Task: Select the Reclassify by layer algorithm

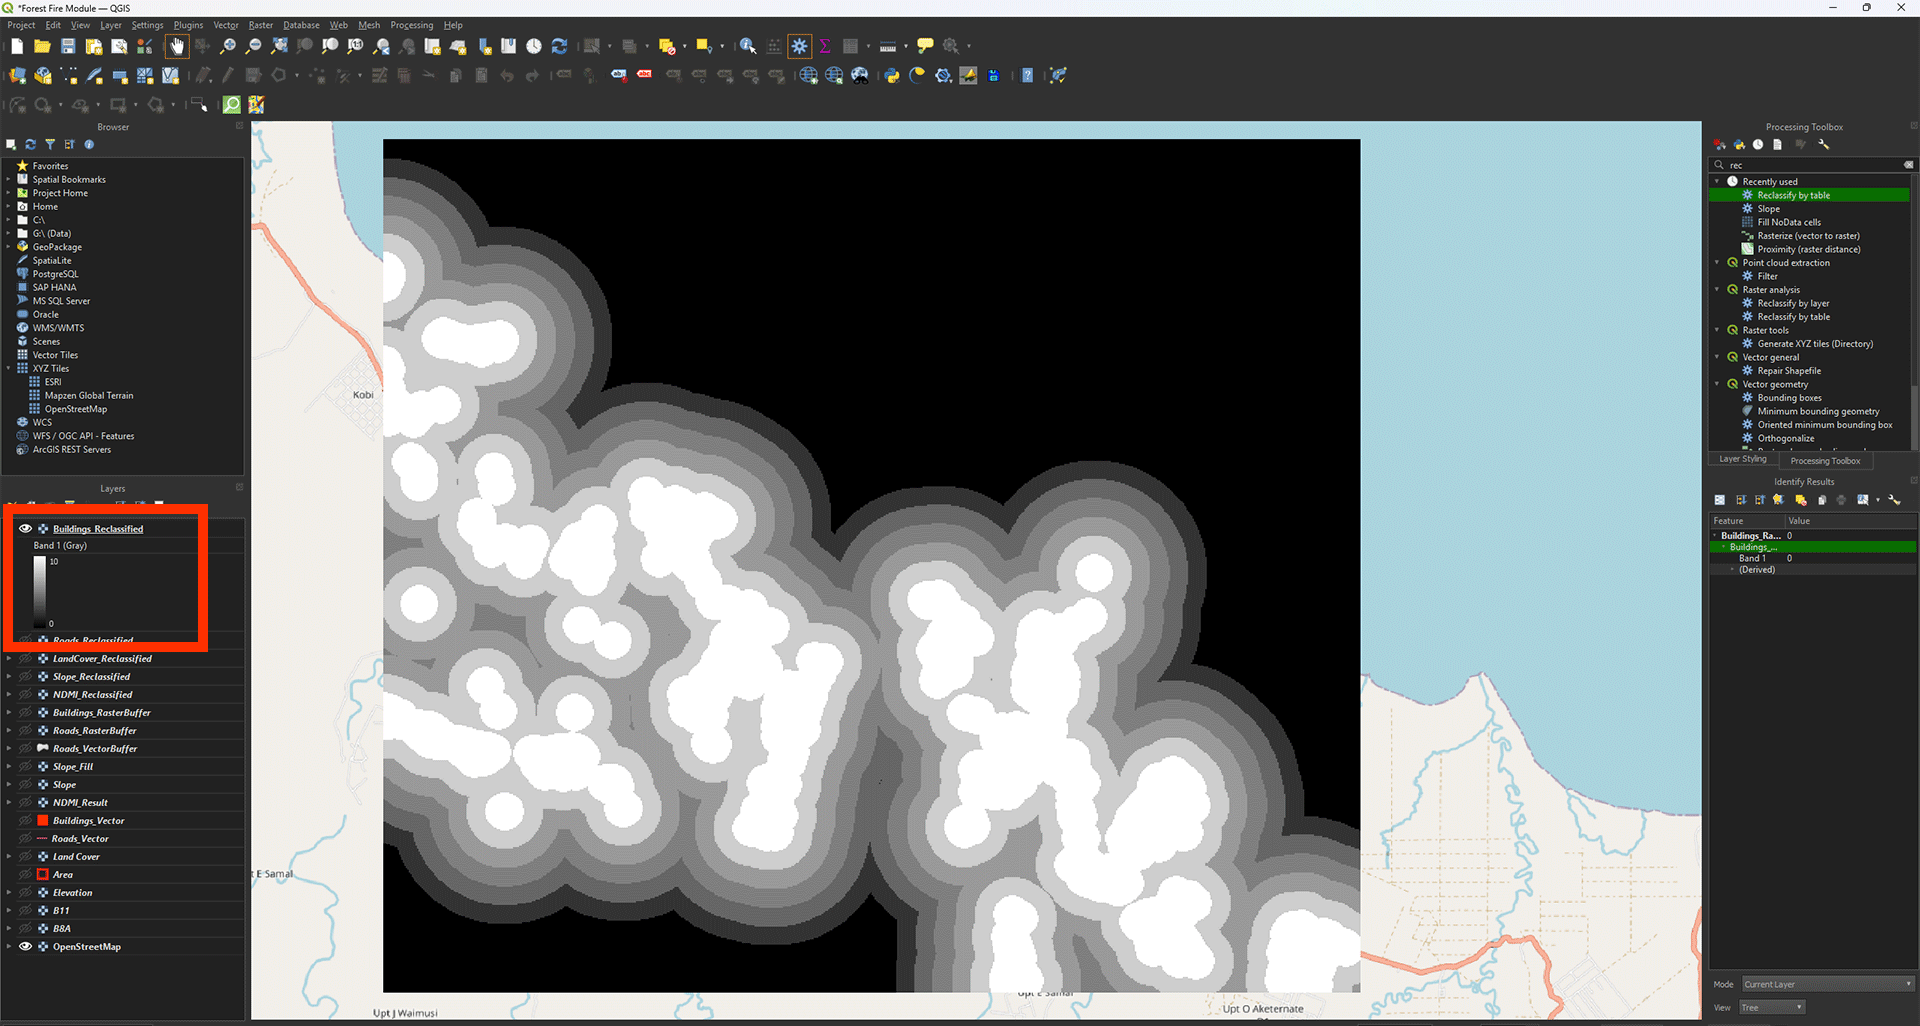Action: [x=1793, y=303]
